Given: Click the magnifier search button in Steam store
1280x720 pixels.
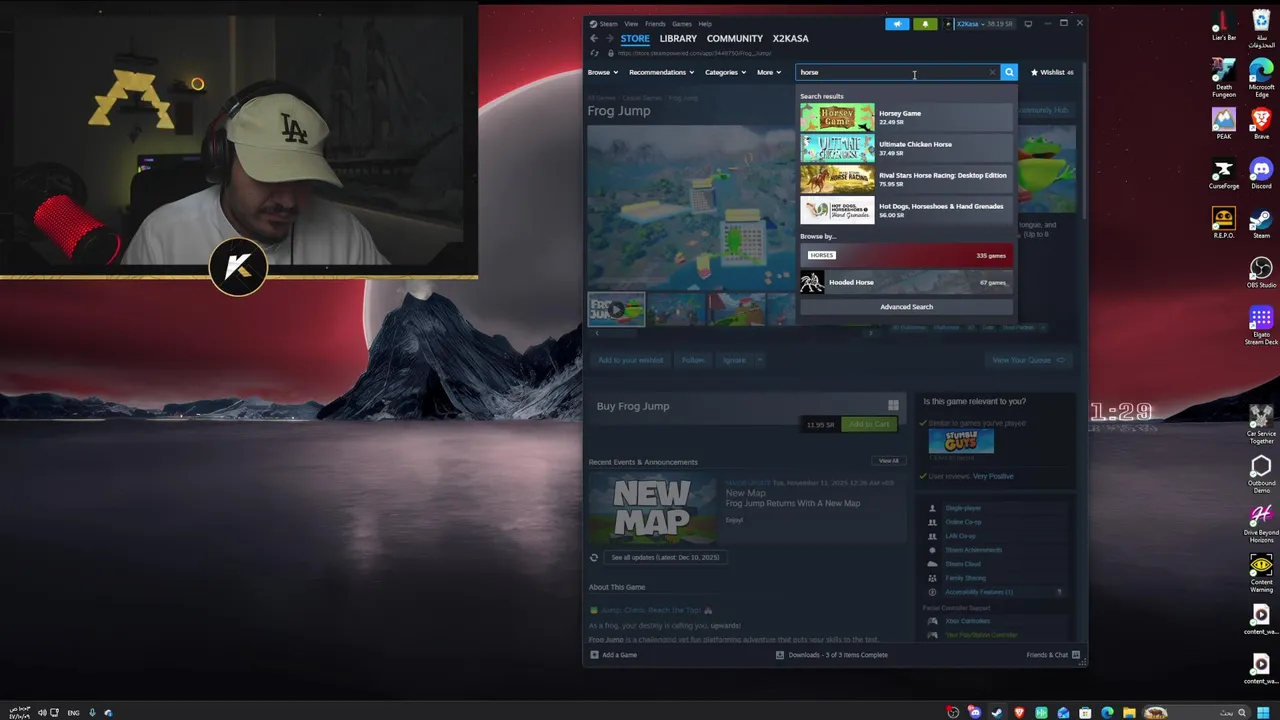Looking at the screenshot, I should coord(1009,72).
